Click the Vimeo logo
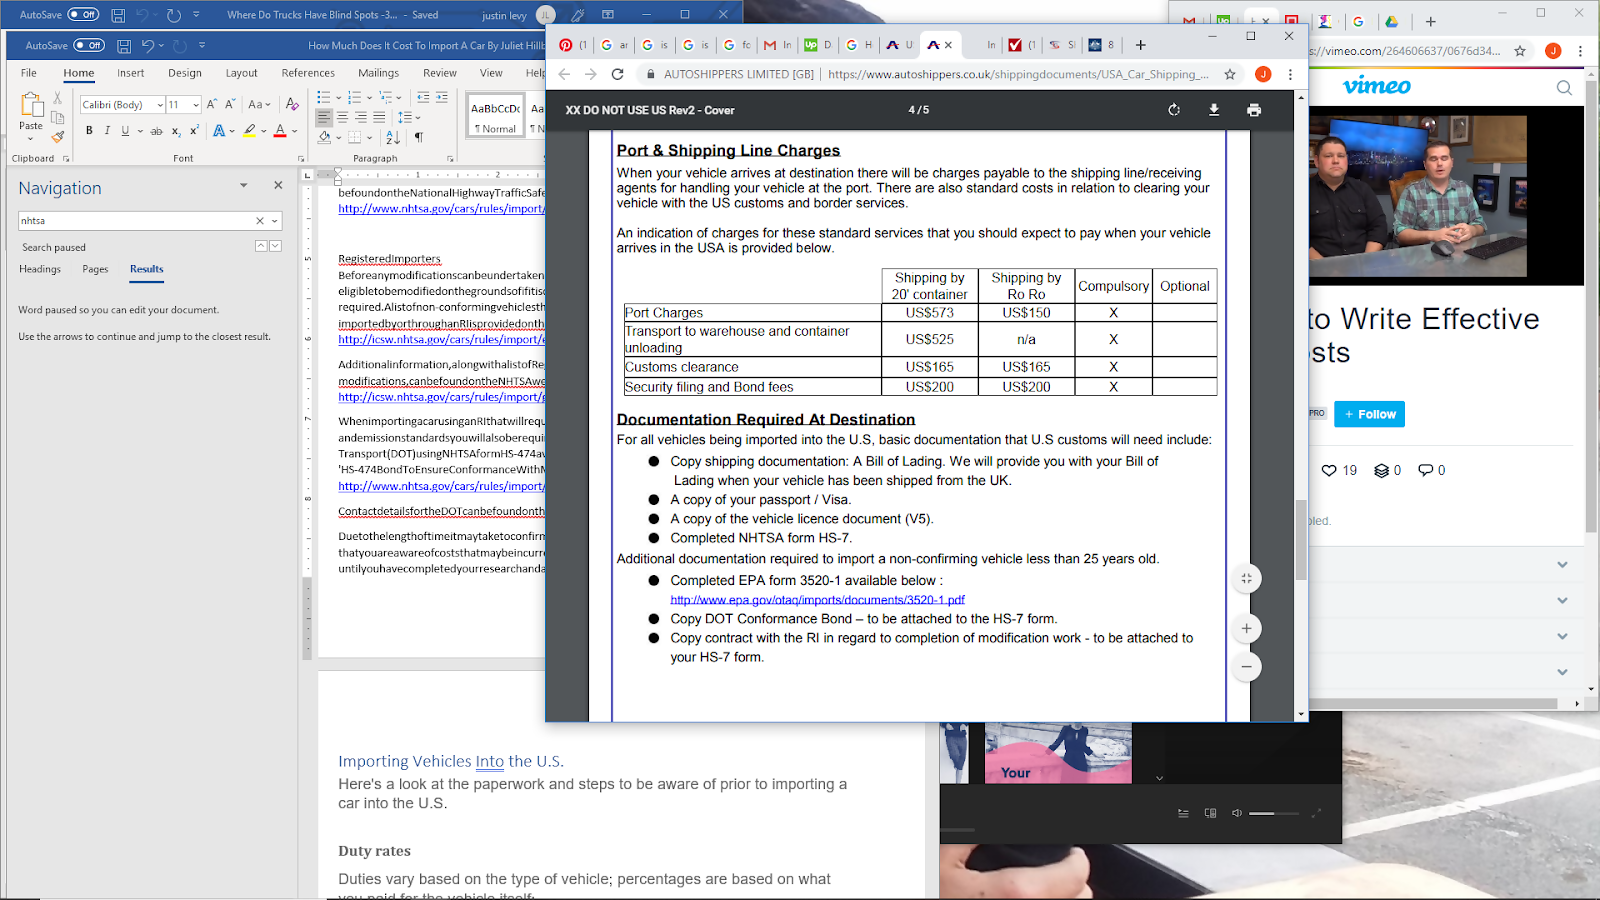 pos(1377,86)
